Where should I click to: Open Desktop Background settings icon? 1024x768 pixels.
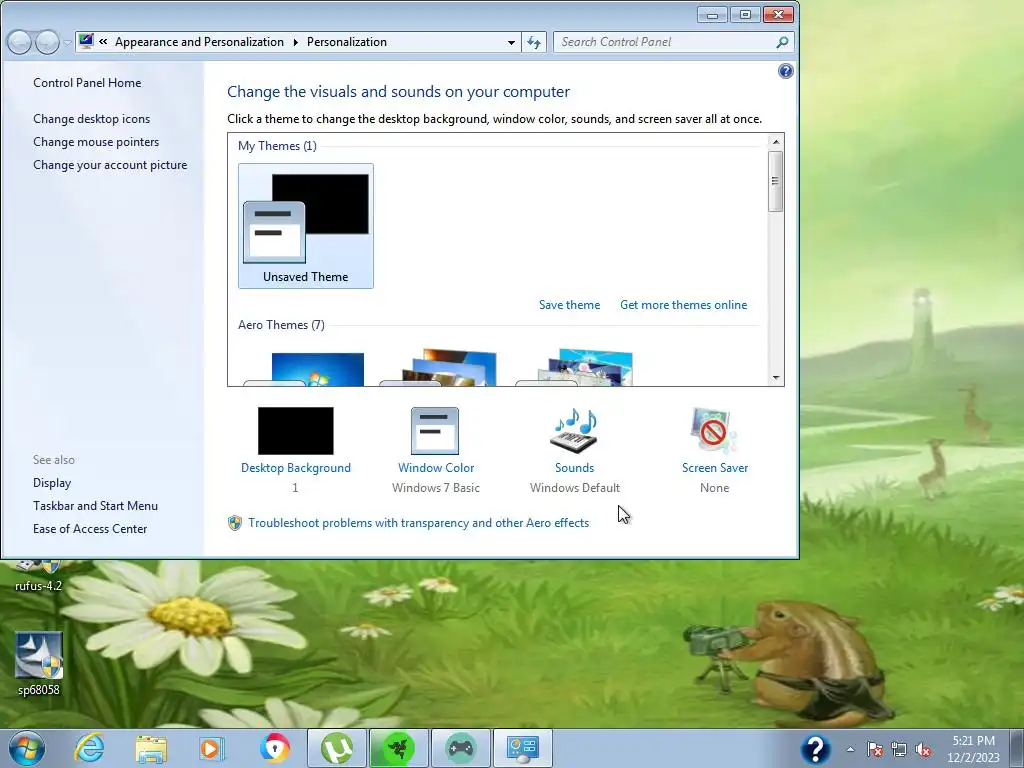[295, 431]
